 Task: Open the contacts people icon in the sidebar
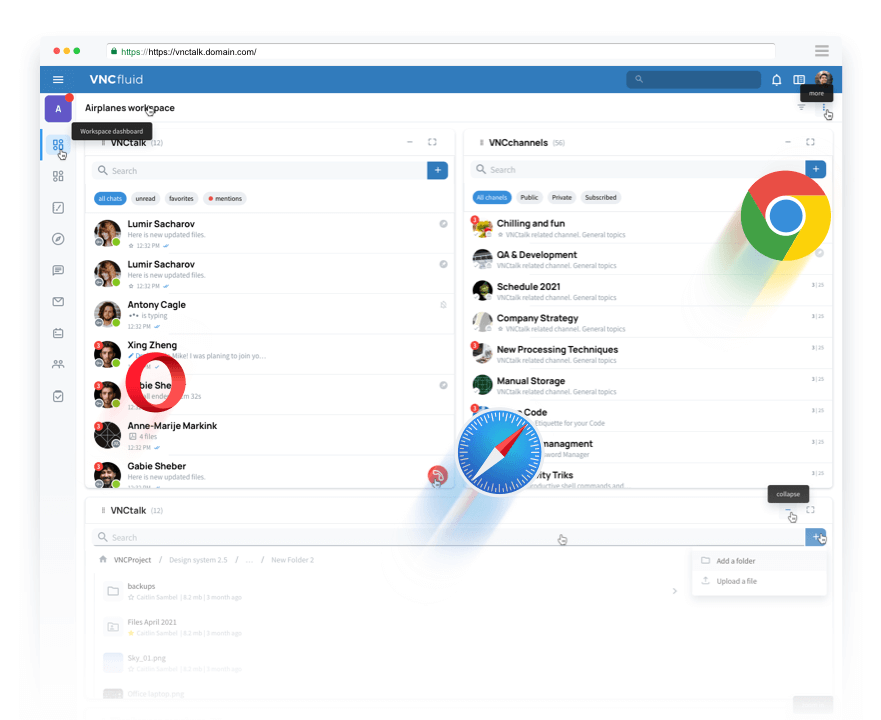(58, 364)
